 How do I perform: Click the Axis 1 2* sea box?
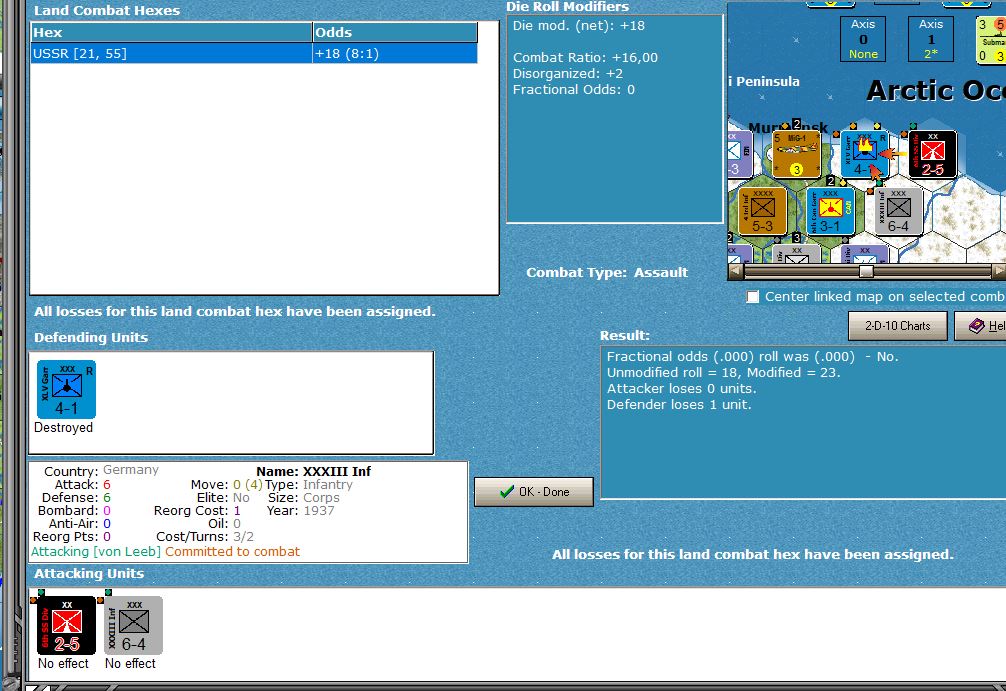point(931,39)
